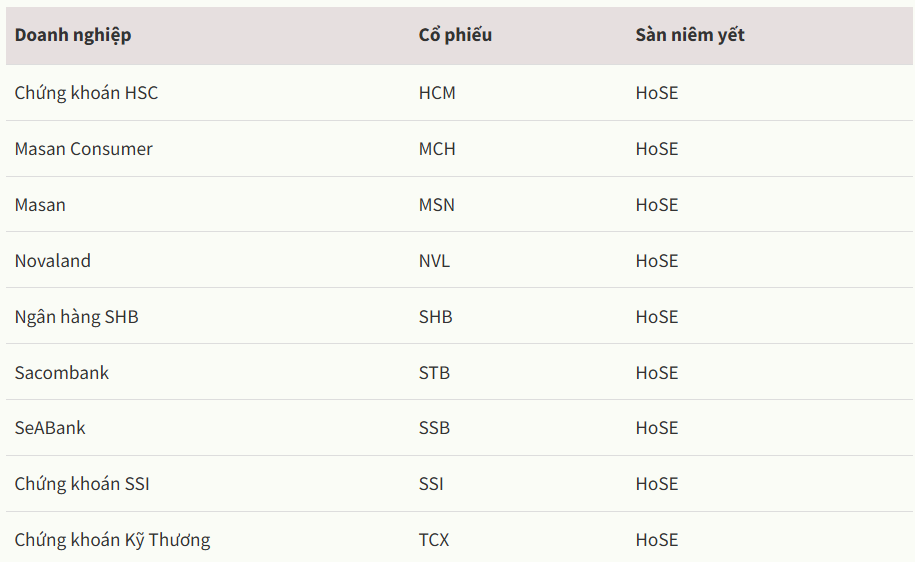
Task: Click the SeABank row name
Action: pos(50,428)
